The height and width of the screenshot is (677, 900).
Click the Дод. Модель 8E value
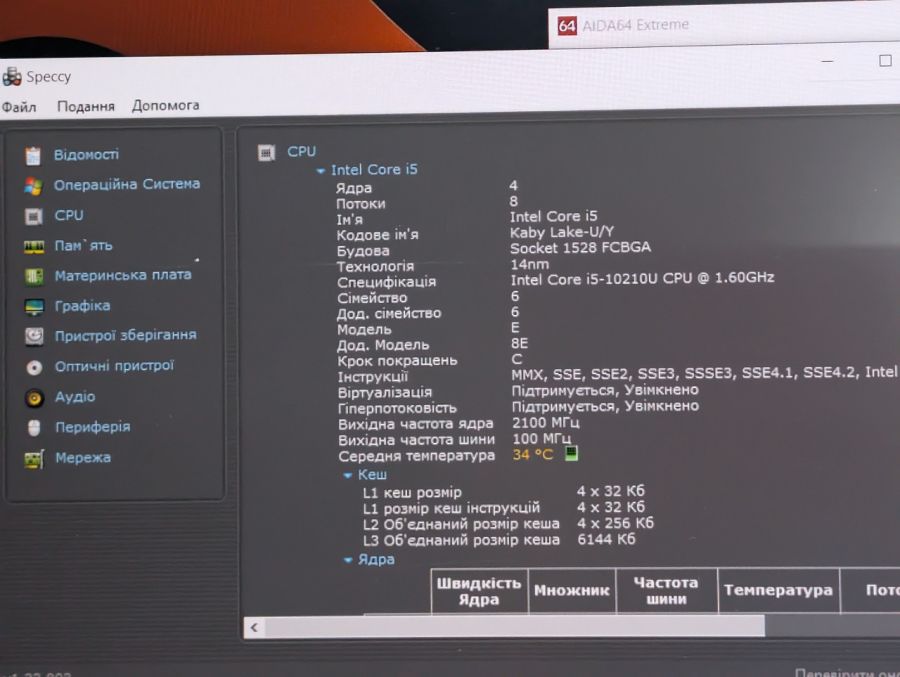[x=519, y=343]
